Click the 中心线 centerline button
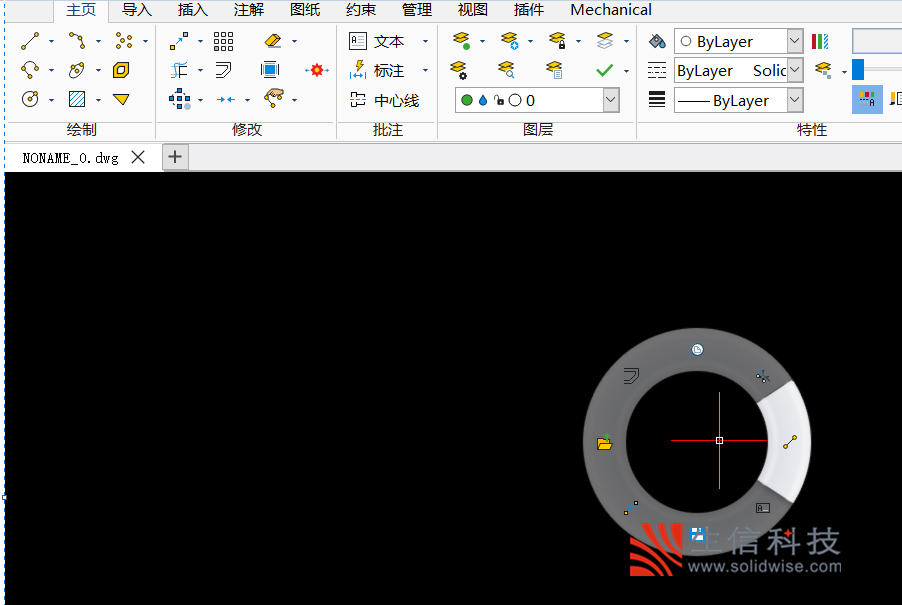This screenshot has width=902, height=605. pos(385,100)
